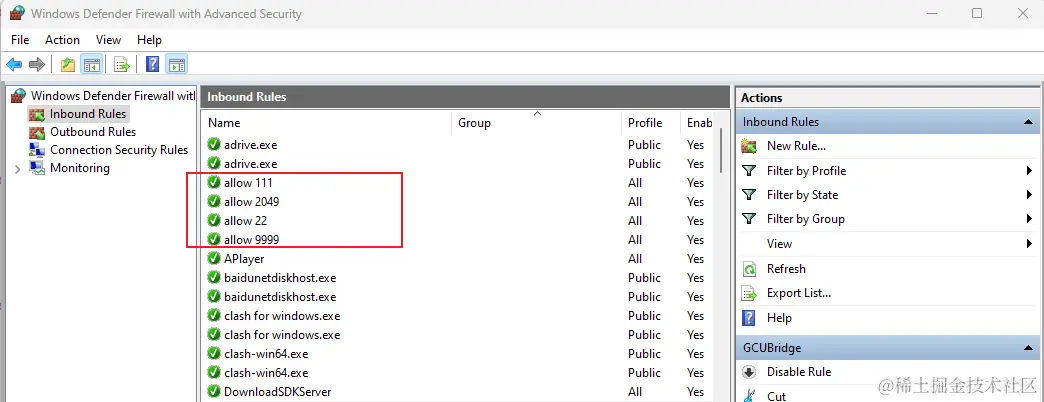Click the Connection Security Rules tree icon
The width and height of the screenshot is (1044, 402).
tap(37, 150)
